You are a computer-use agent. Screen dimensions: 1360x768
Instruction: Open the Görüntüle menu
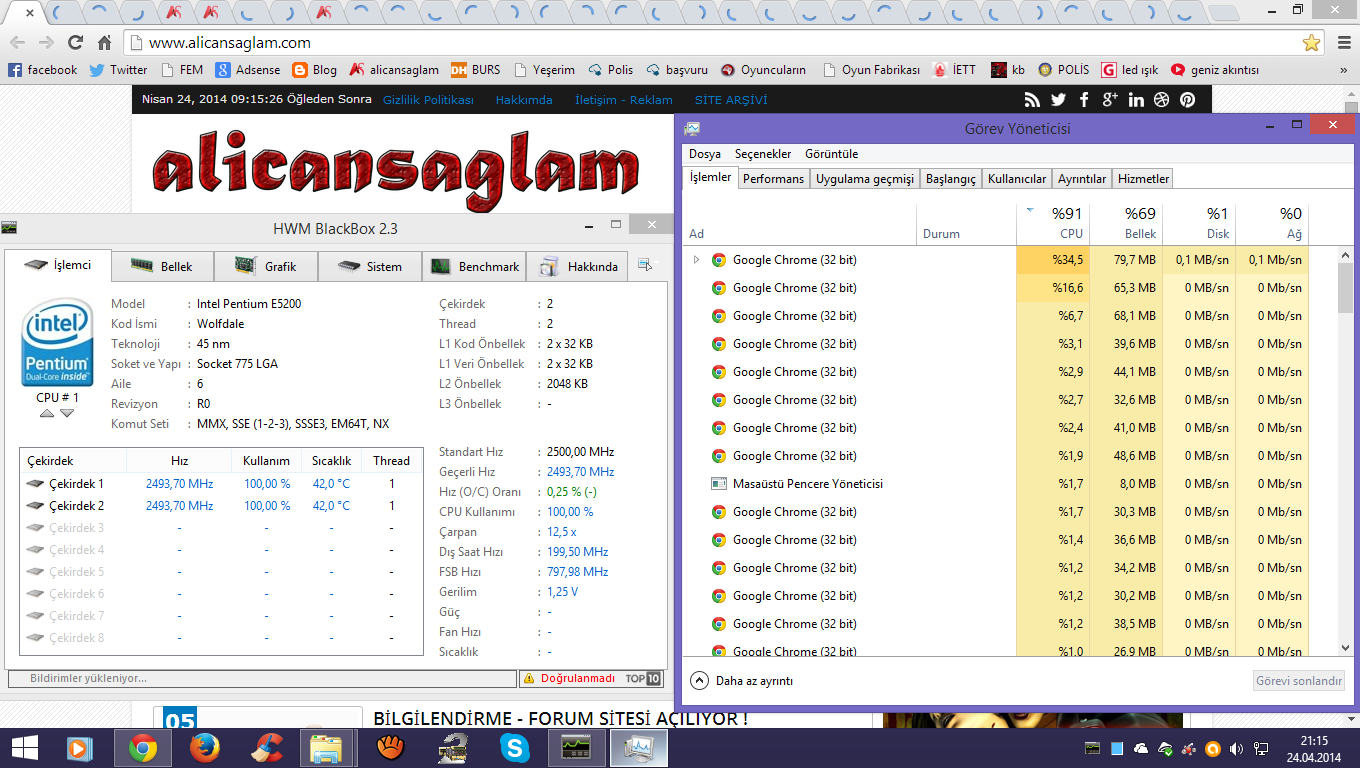coord(832,154)
